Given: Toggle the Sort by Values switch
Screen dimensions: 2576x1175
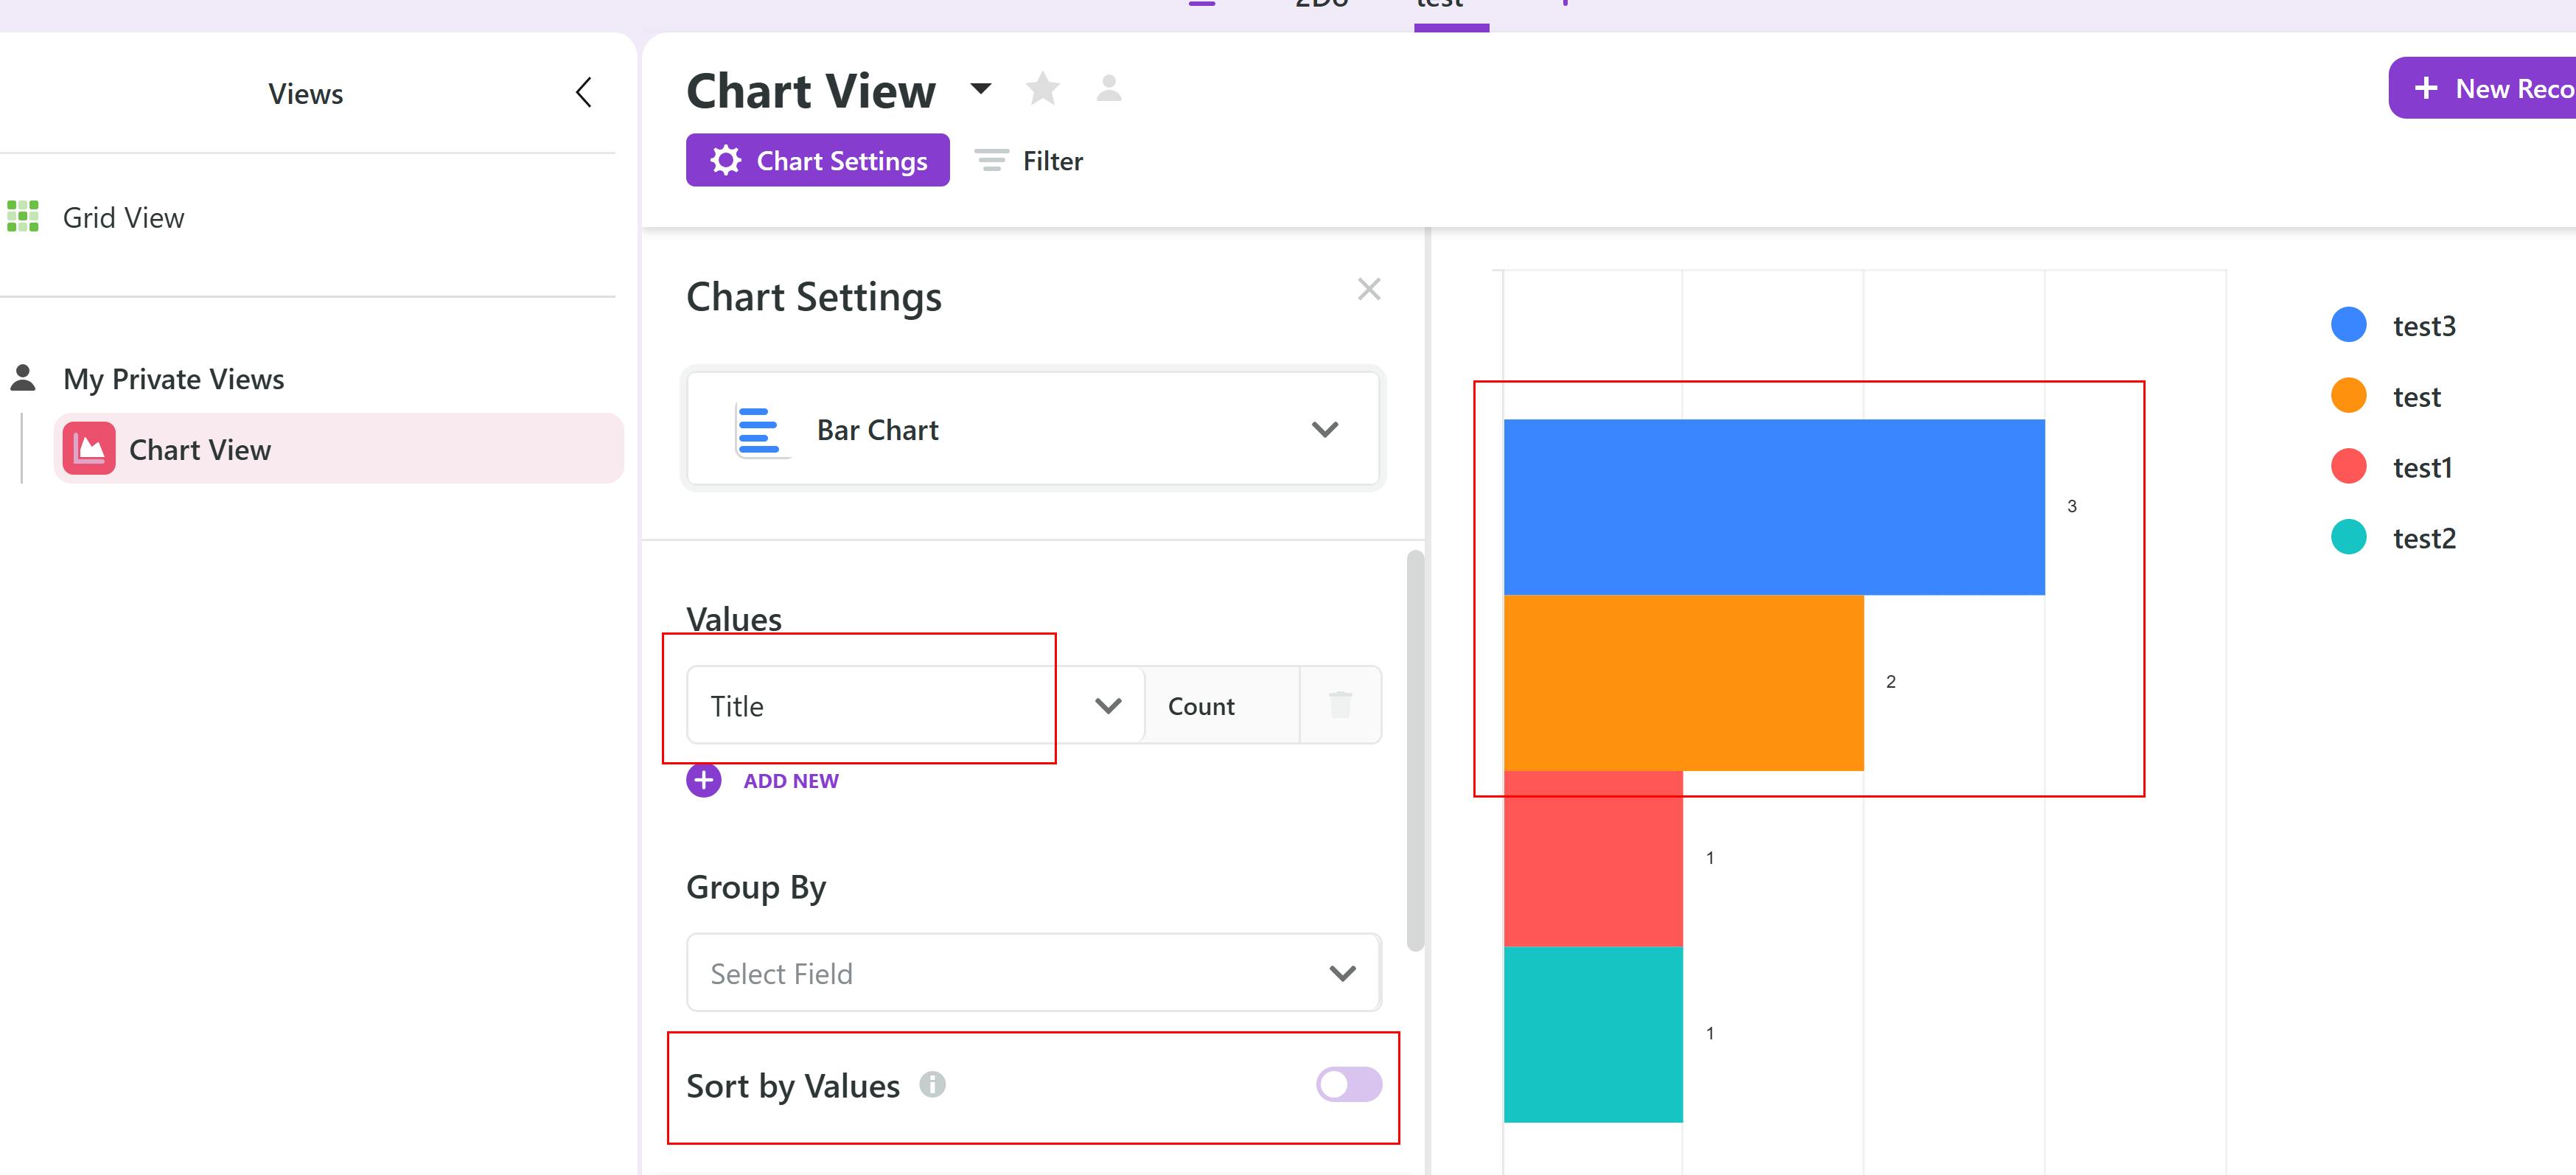Looking at the screenshot, I should [1348, 1084].
